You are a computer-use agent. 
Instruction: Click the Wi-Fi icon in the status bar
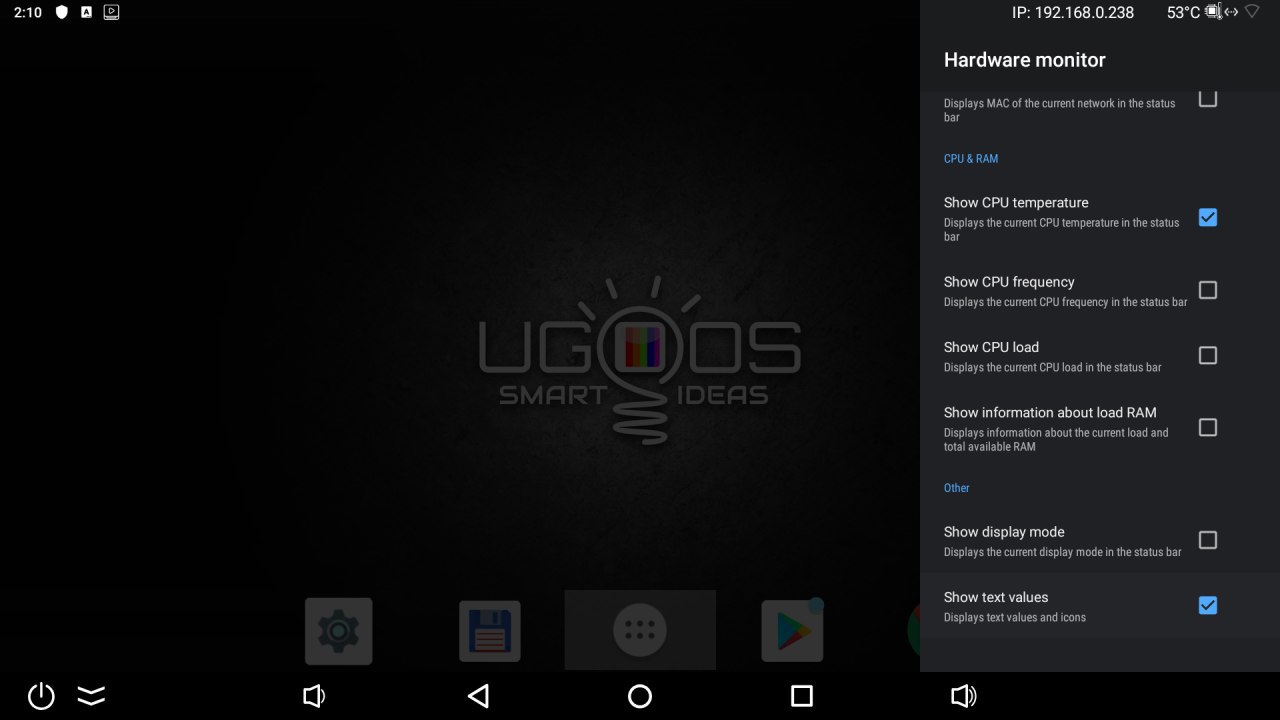tap(1252, 12)
